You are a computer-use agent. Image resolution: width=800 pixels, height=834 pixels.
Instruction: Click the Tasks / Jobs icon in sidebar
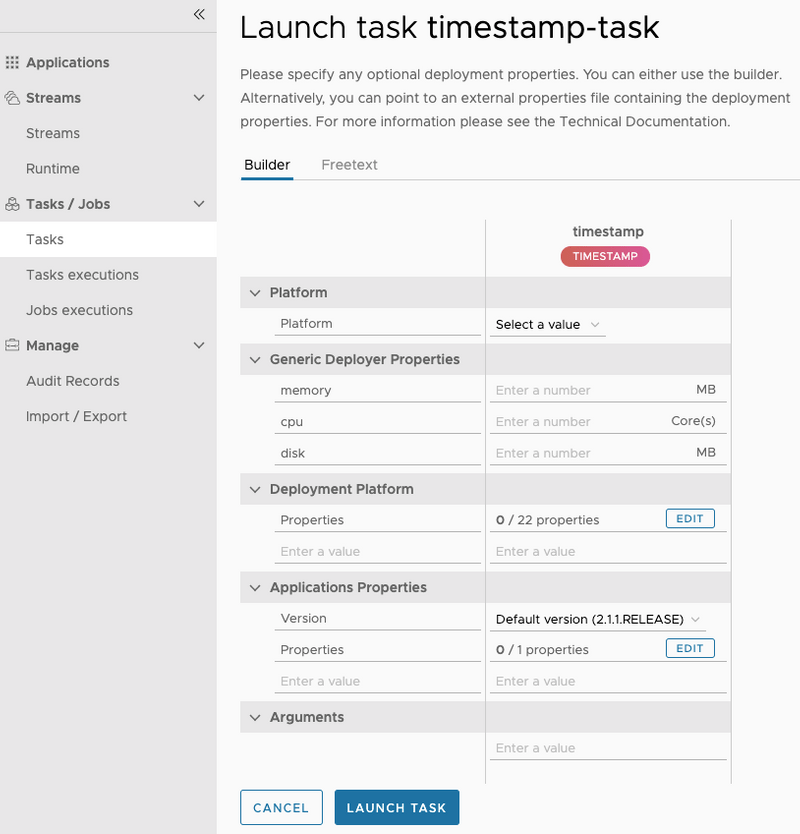pyautogui.click(x=13, y=204)
